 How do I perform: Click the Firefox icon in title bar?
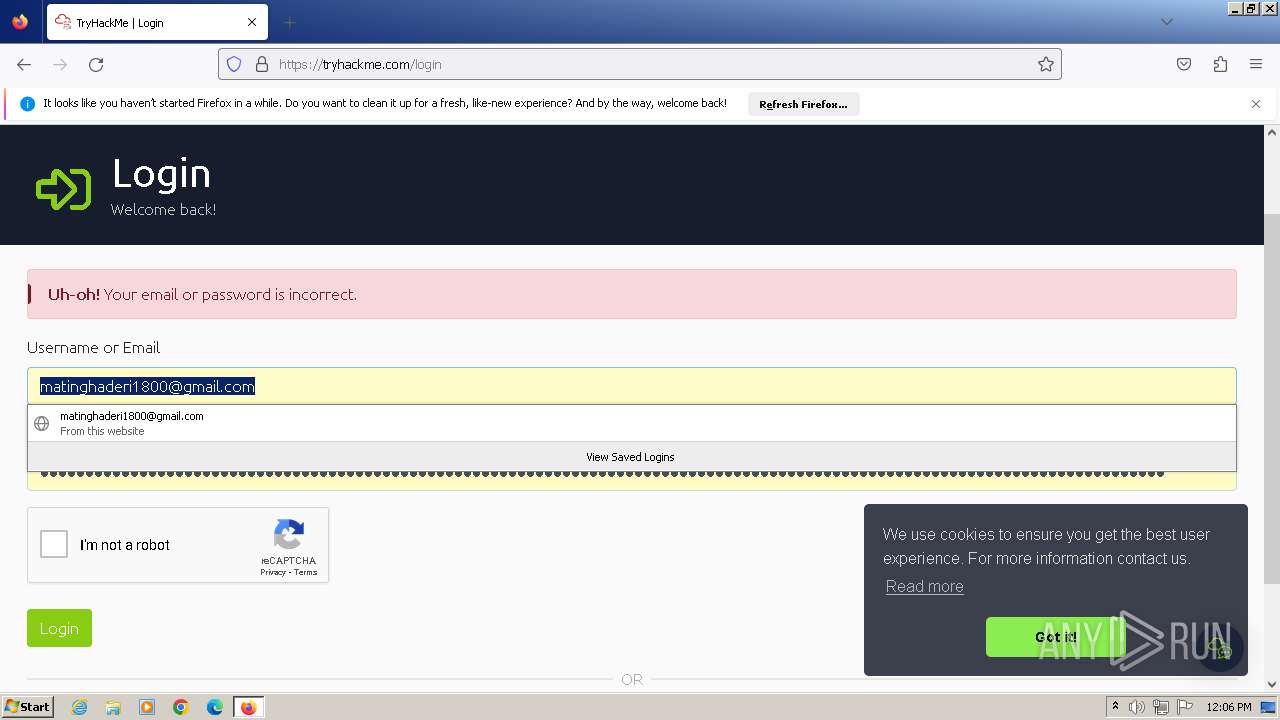(x=20, y=21)
